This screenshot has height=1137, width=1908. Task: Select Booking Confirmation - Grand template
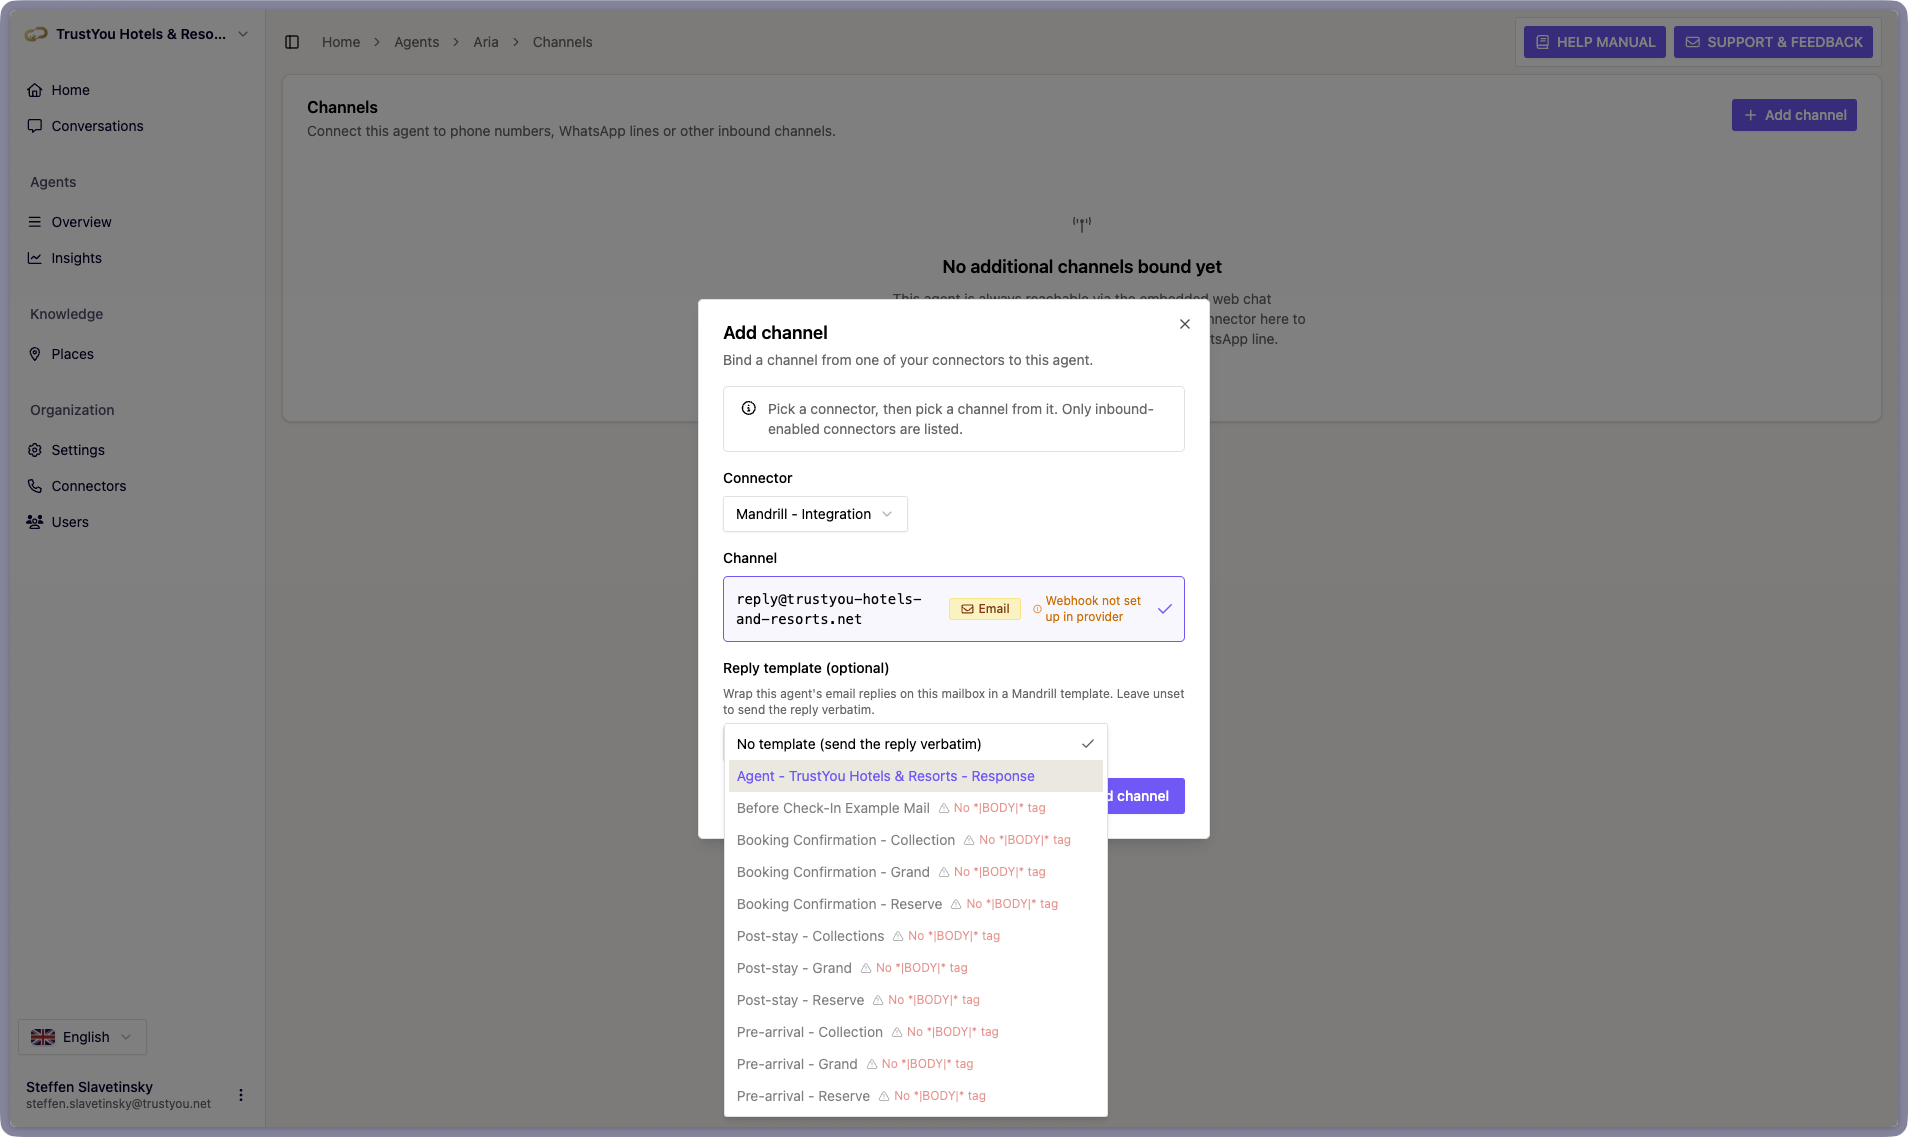point(915,872)
